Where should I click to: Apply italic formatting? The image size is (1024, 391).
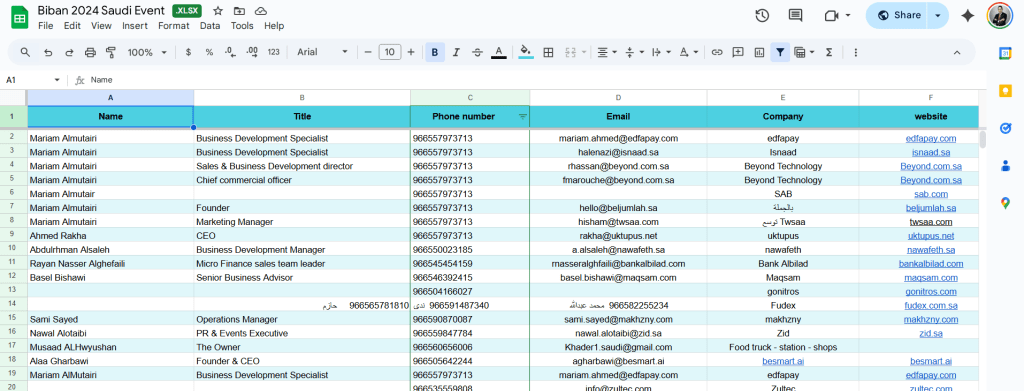[456, 52]
